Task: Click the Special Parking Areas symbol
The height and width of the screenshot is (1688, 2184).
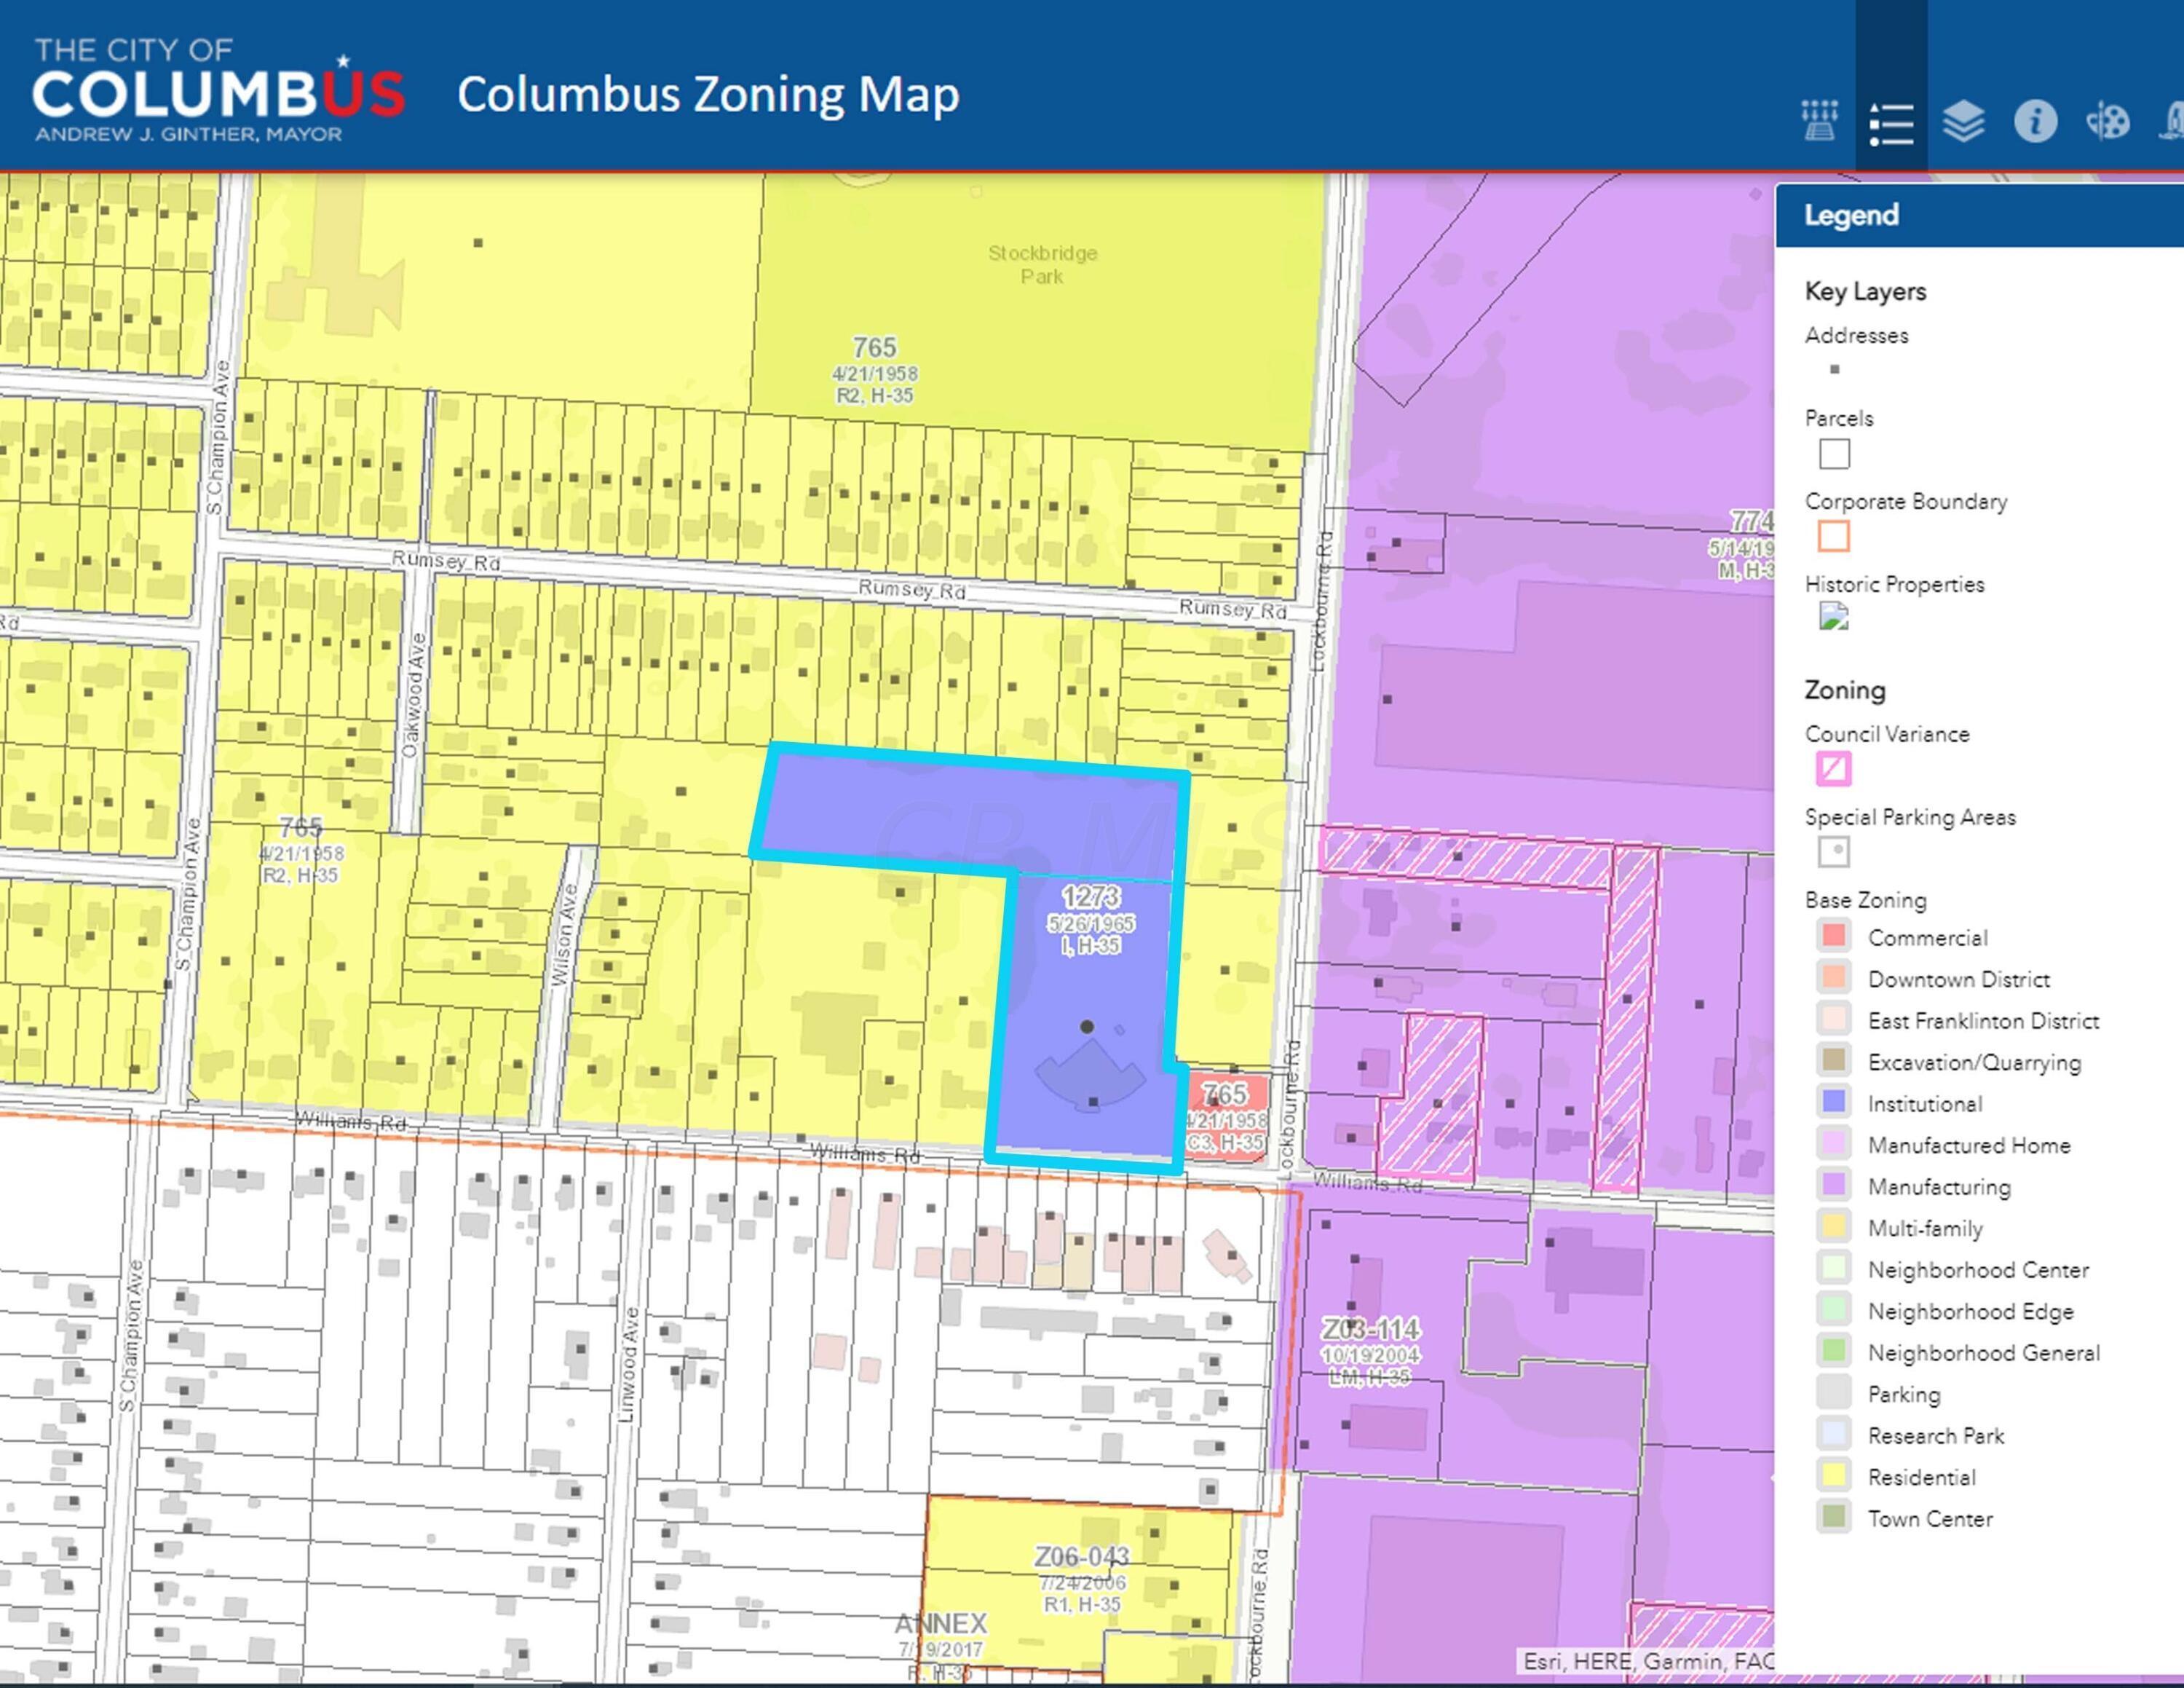Action: click(1834, 852)
